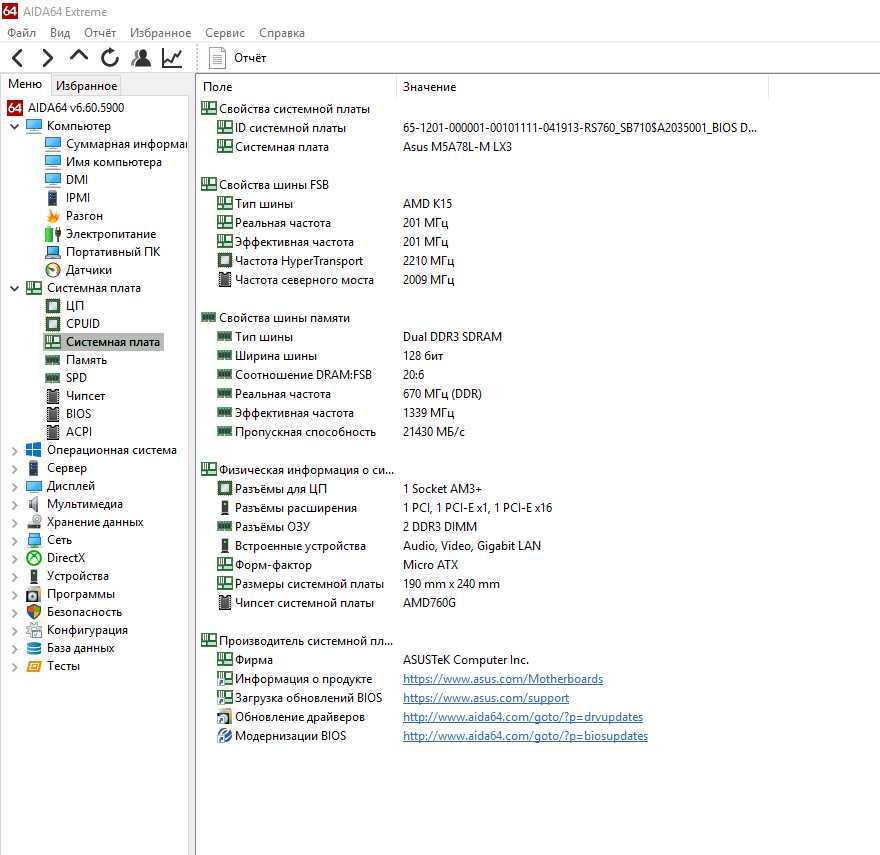
Task: Open the Избранное menu in menu bar
Action: [x=161, y=33]
